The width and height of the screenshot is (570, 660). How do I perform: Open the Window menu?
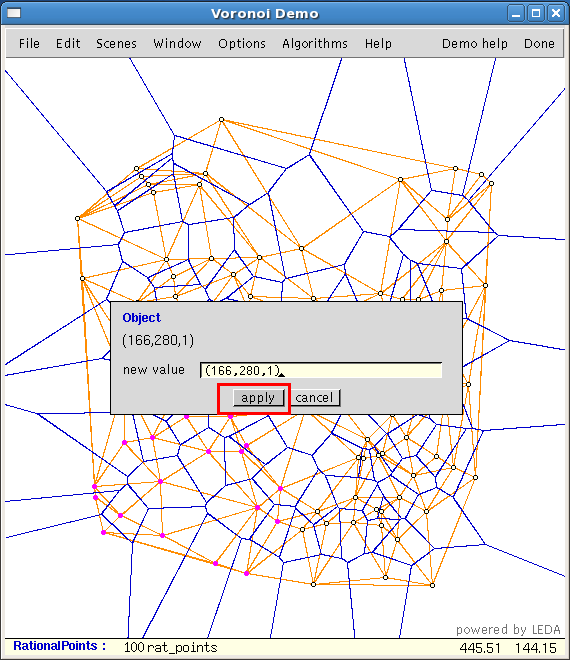point(177,43)
